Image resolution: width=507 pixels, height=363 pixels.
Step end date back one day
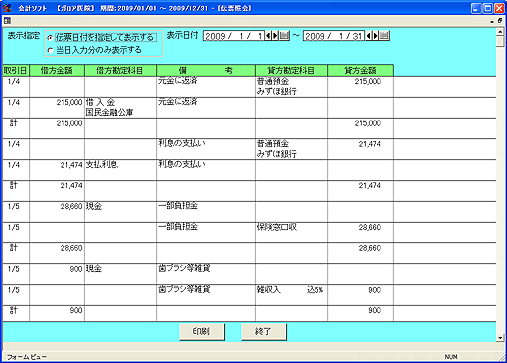click(369, 35)
